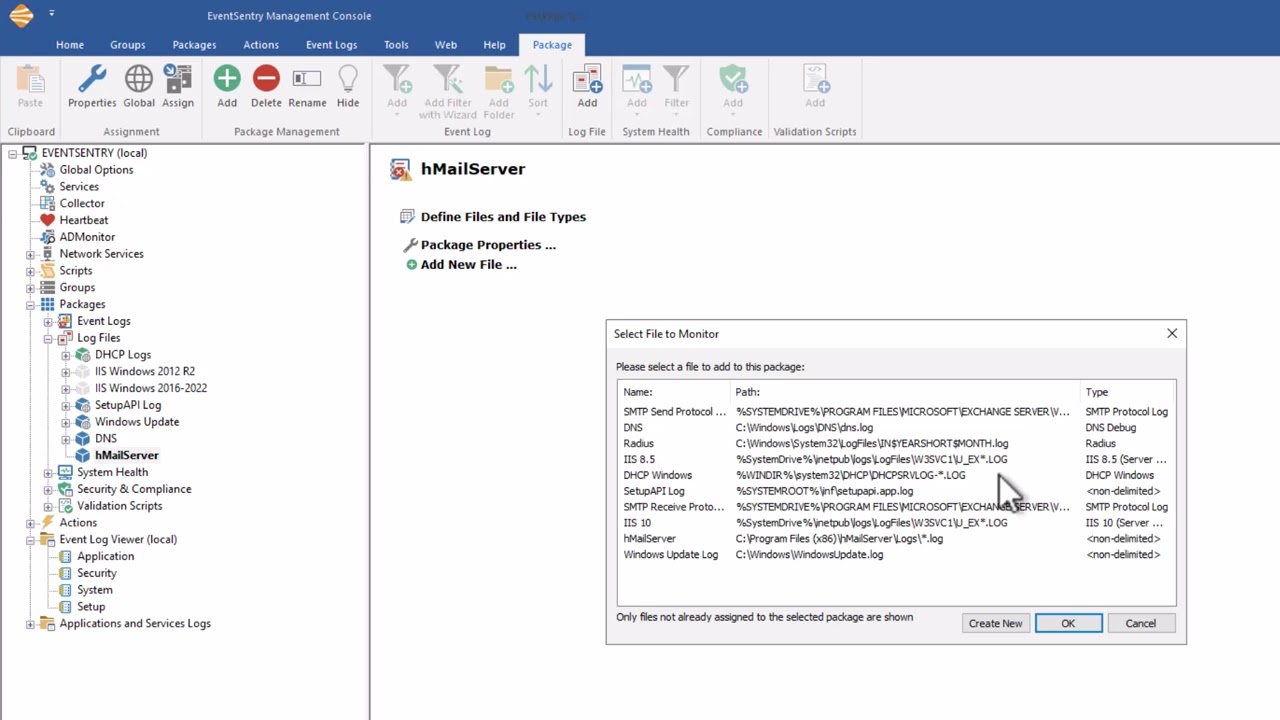Screen dimensions: 1280x720
Task: Click Add New File link
Action: click(468, 265)
